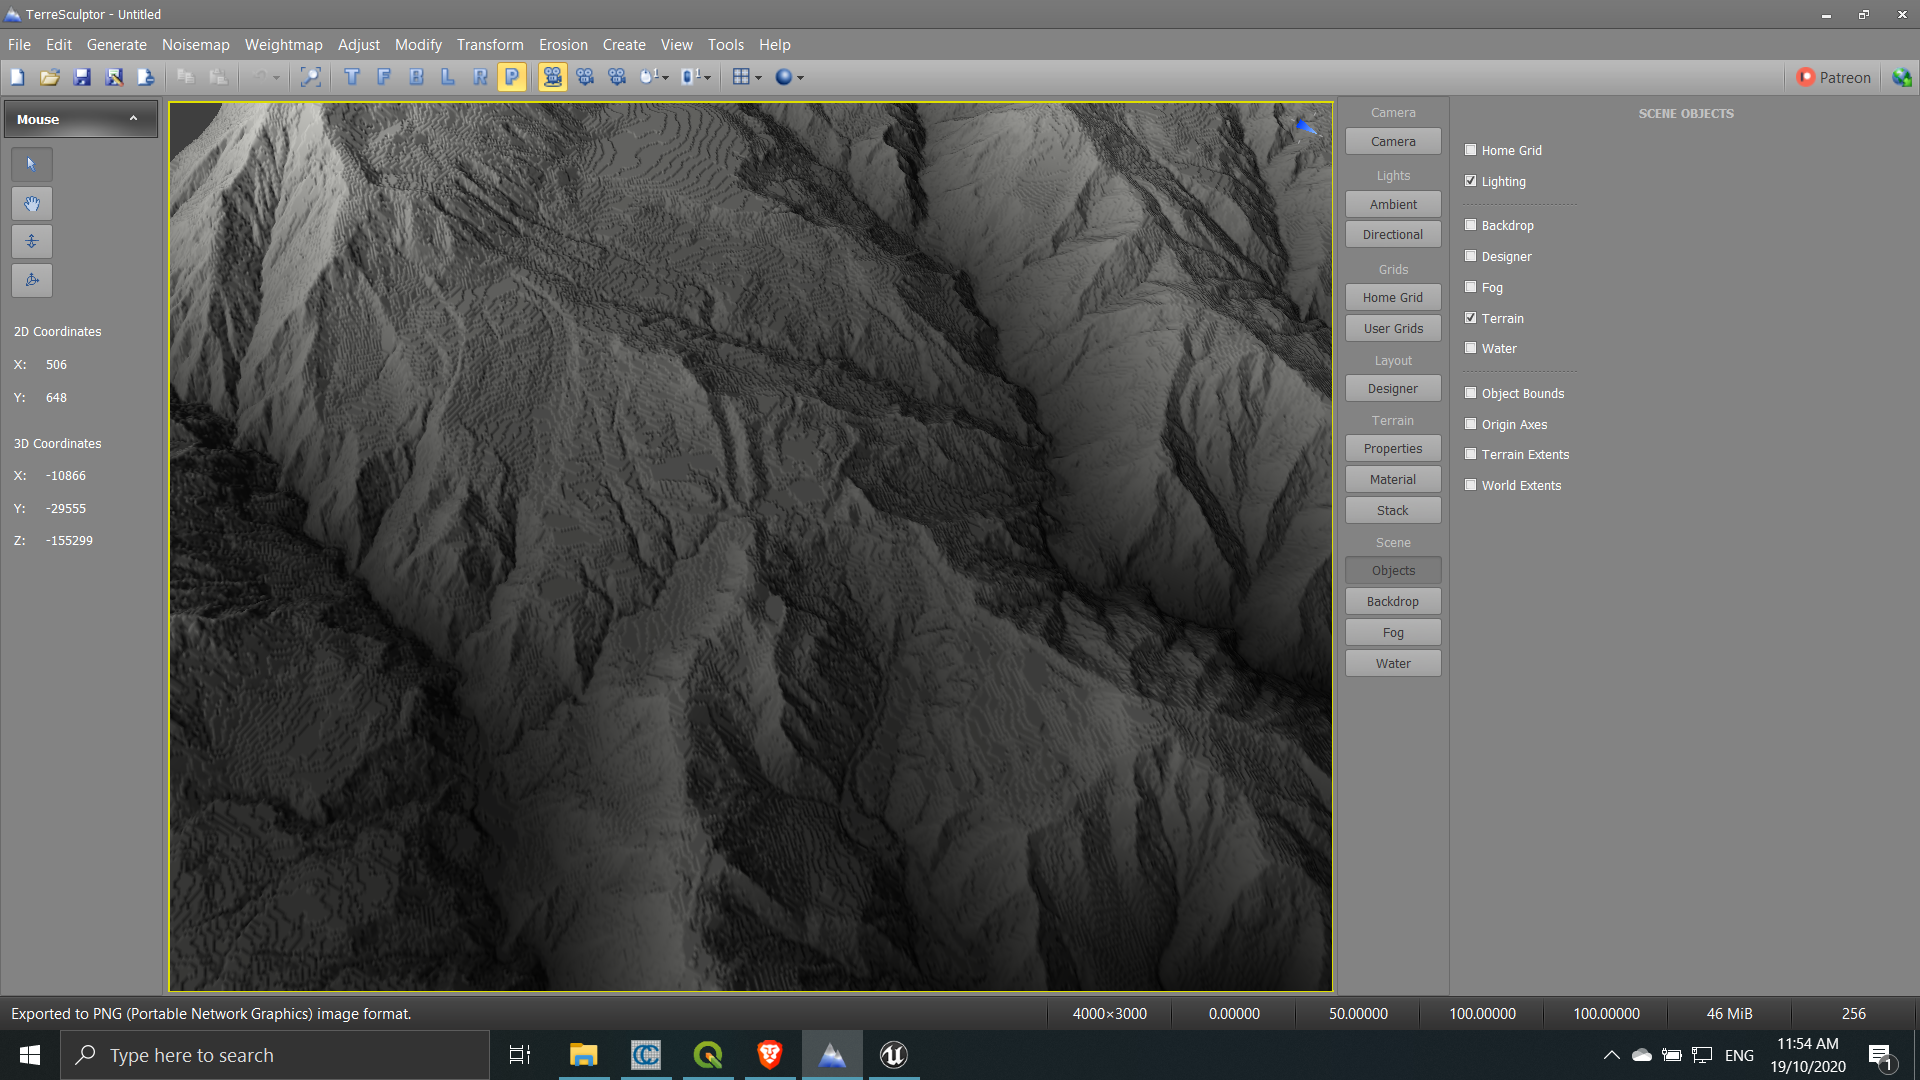Create a new document from the toolbar

(17, 77)
